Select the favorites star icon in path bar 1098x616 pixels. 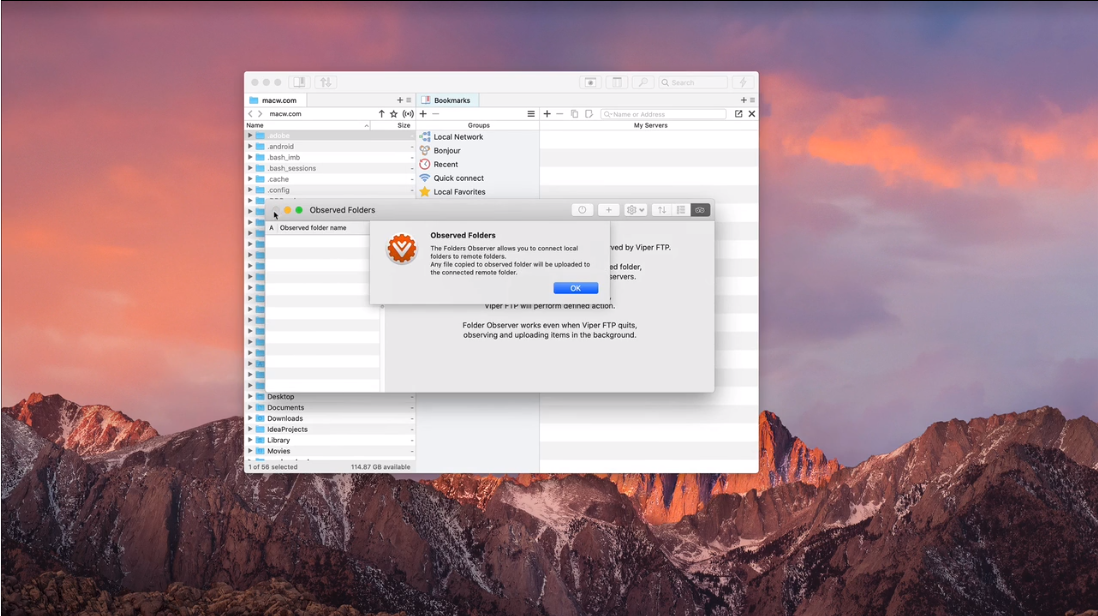[393, 113]
